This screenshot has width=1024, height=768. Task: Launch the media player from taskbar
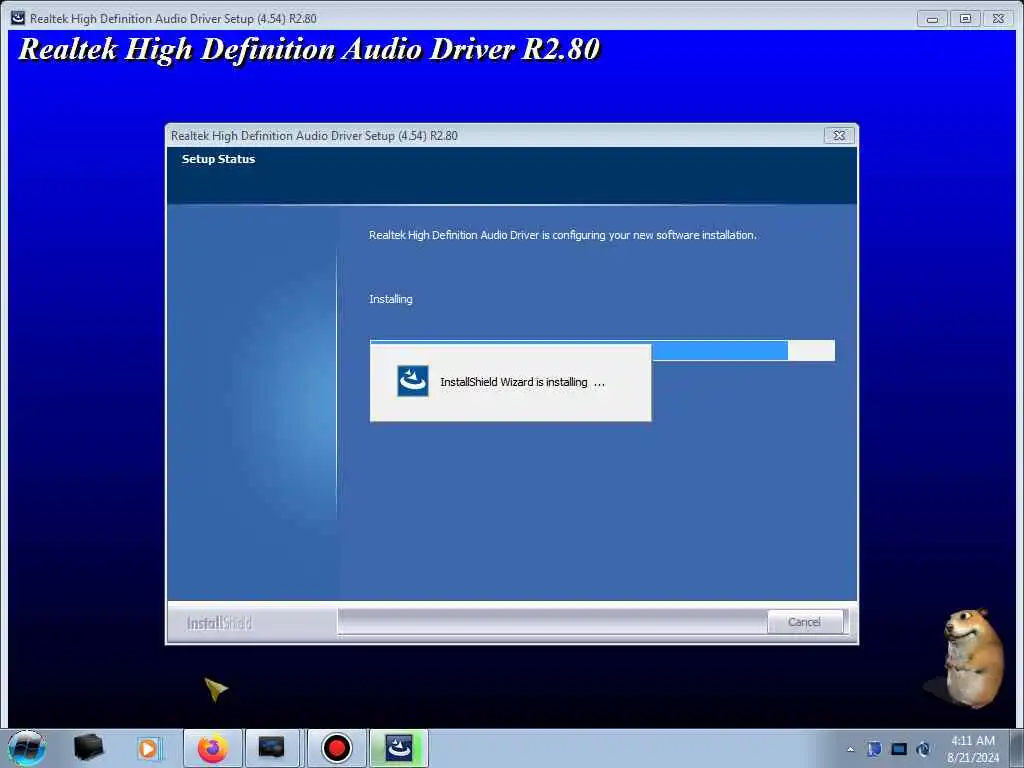[x=148, y=748]
